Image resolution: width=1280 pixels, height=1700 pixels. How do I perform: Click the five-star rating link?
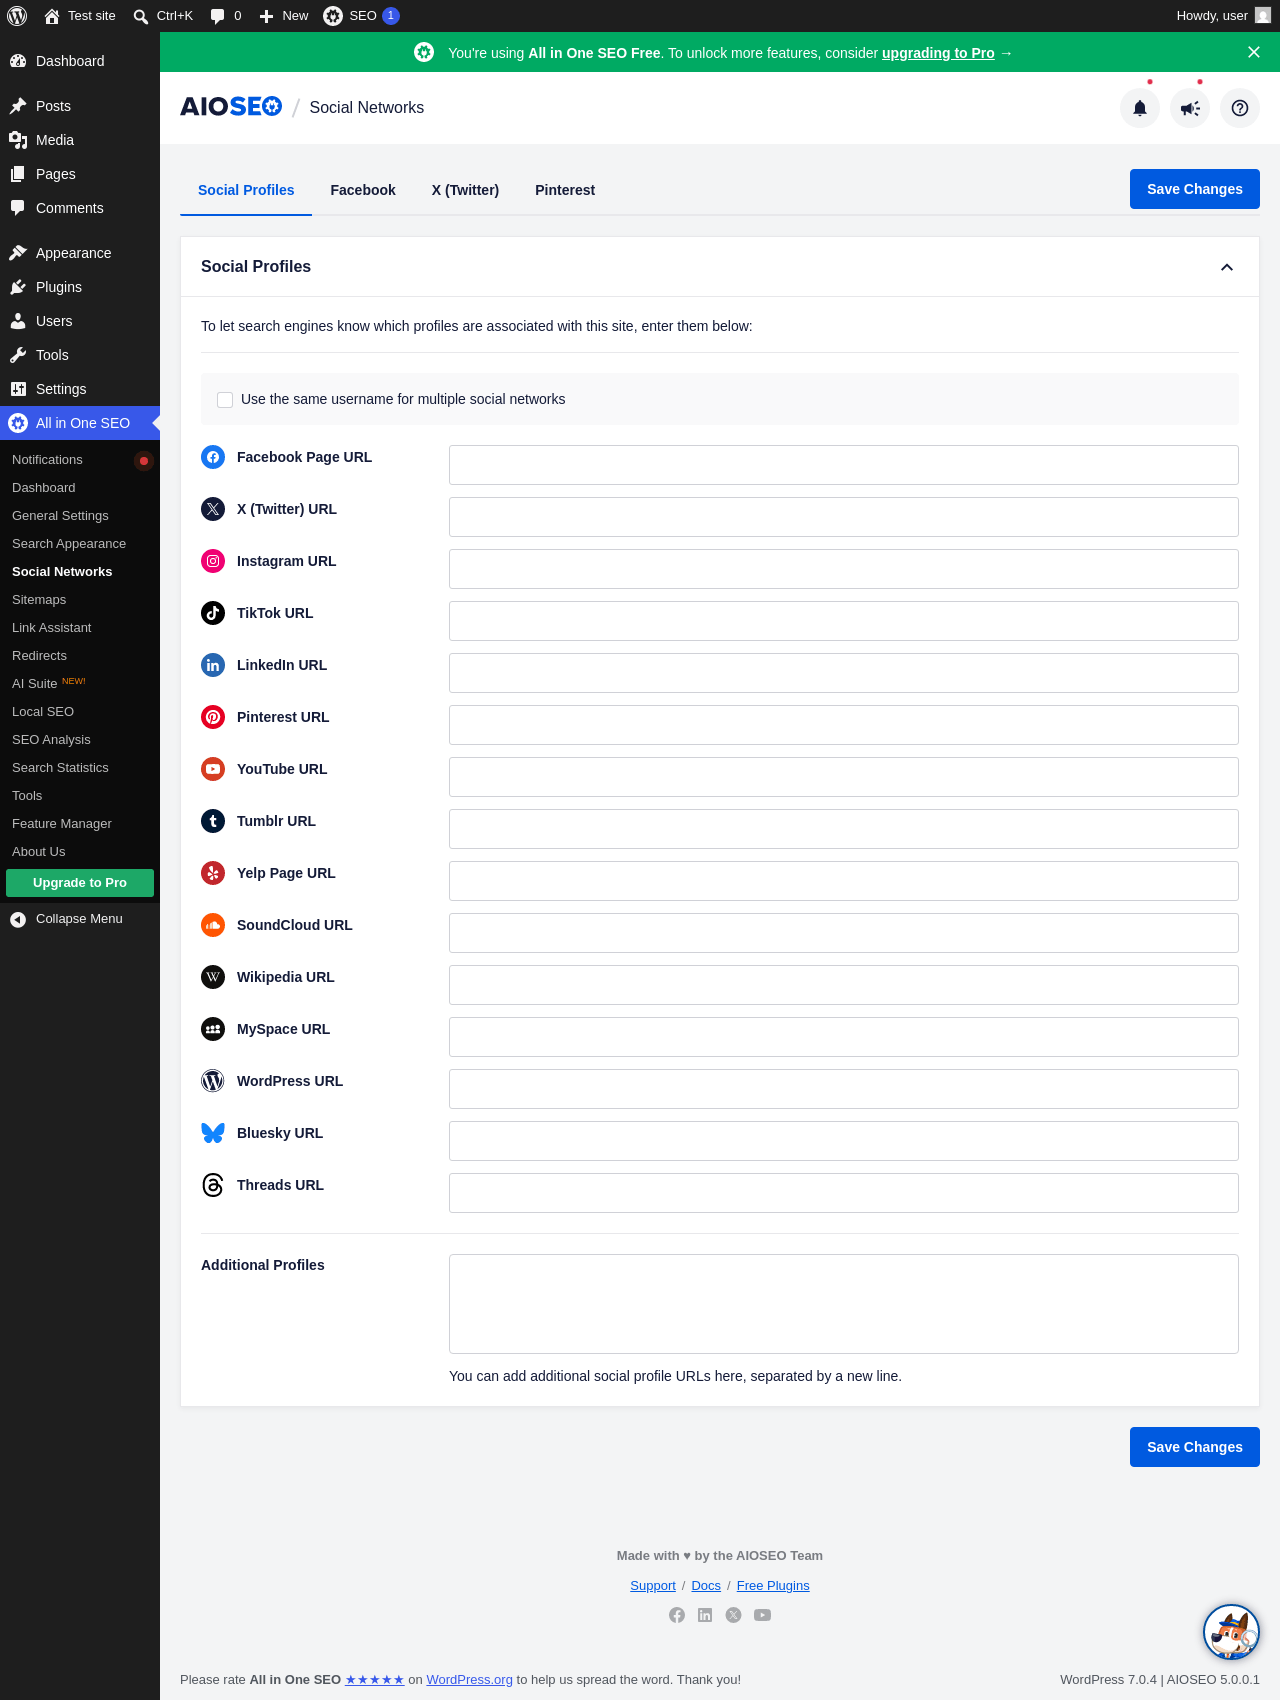[x=375, y=1680]
